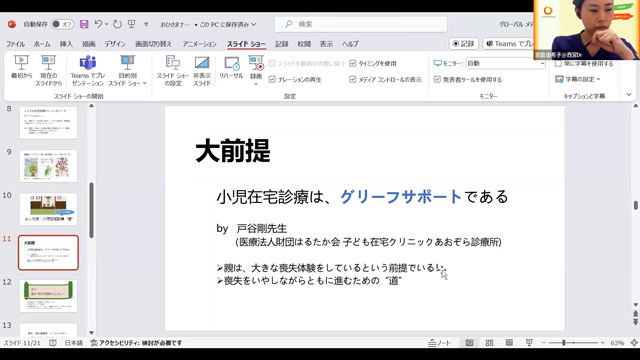Start slideshow from current slide (現在のスライドから)

click(x=48, y=70)
